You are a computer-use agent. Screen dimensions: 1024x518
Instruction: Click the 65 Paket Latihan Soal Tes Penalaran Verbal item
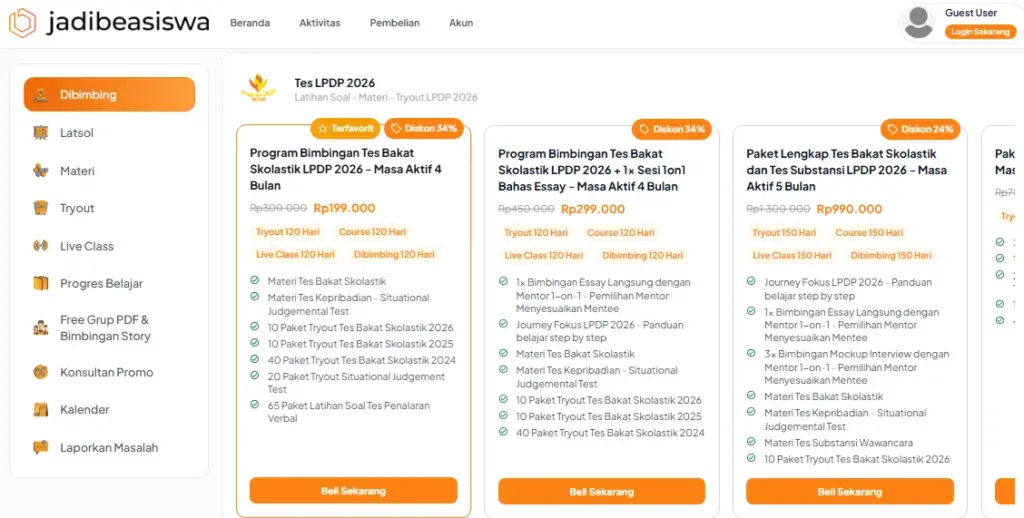coord(349,412)
